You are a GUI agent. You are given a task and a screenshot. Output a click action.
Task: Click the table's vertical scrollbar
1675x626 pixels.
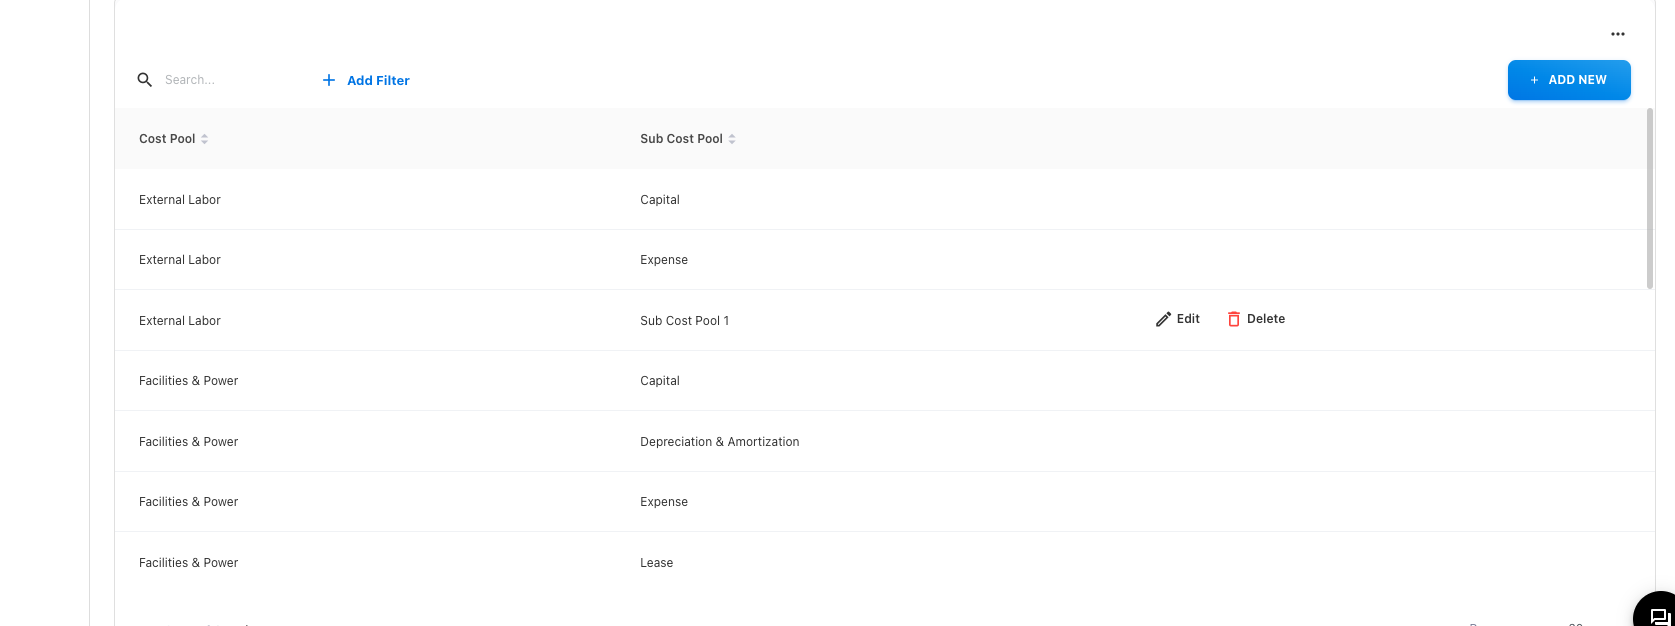[1649, 198]
